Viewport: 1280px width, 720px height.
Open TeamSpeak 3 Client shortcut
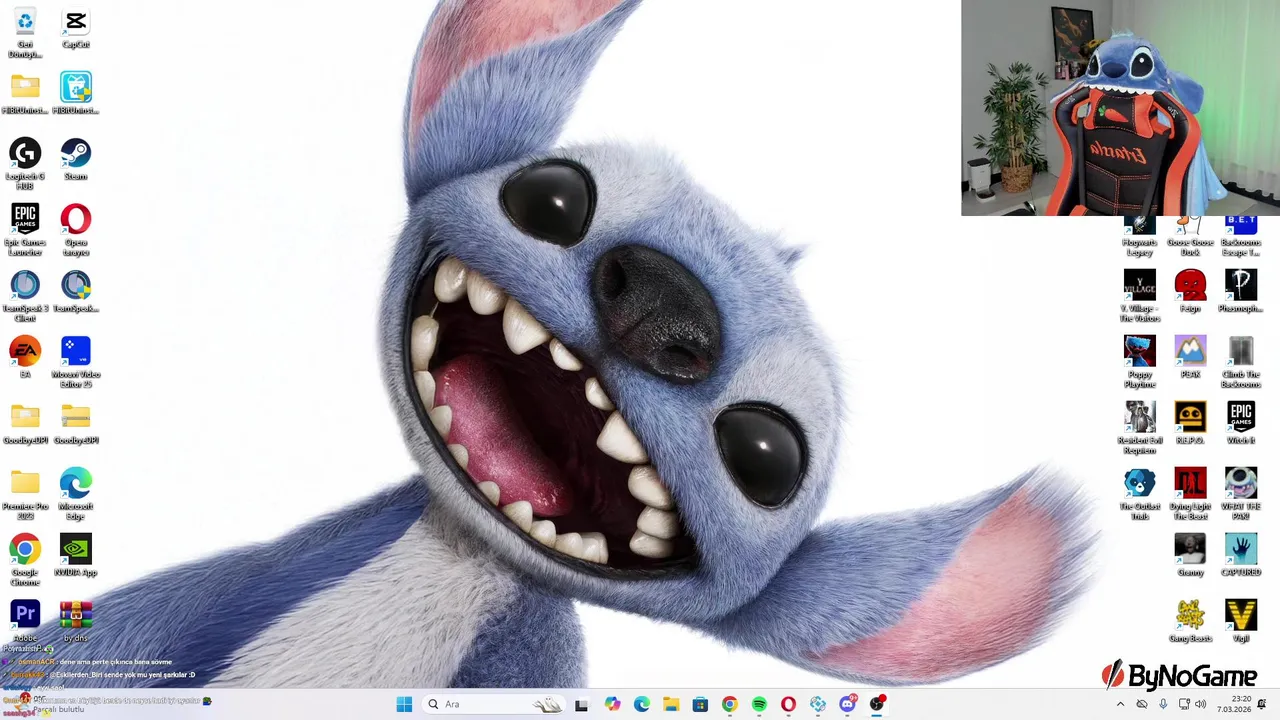pyautogui.click(x=25, y=296)
